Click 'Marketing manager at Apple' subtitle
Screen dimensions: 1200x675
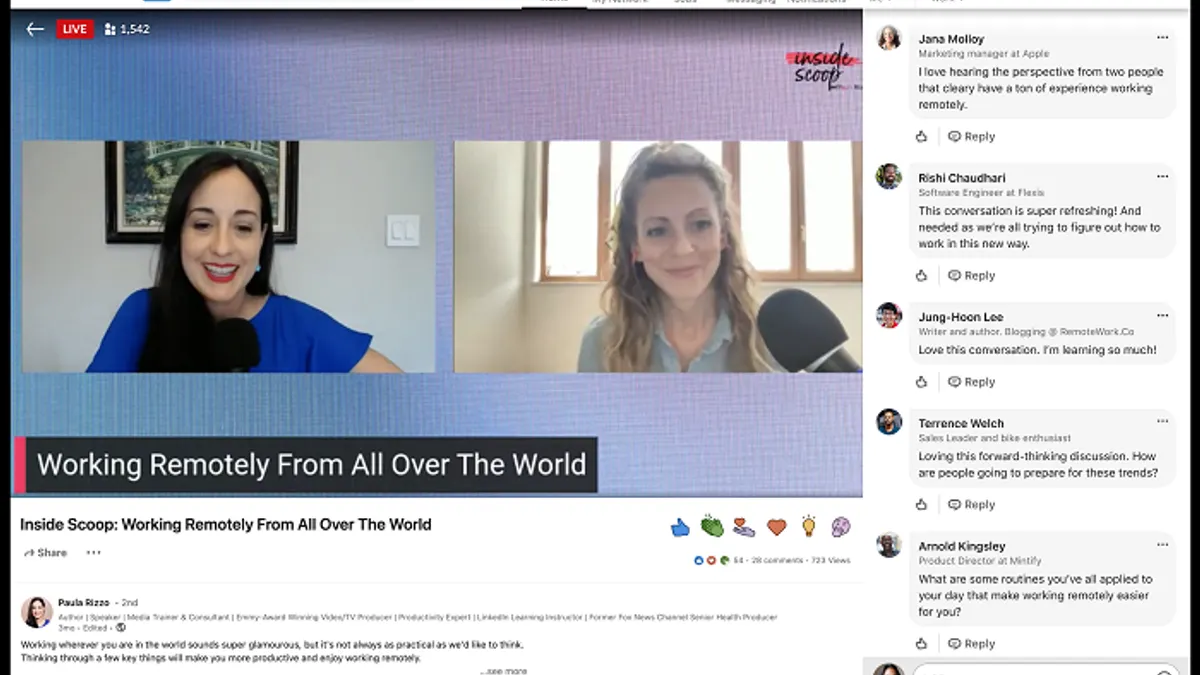tap(984, 54)
